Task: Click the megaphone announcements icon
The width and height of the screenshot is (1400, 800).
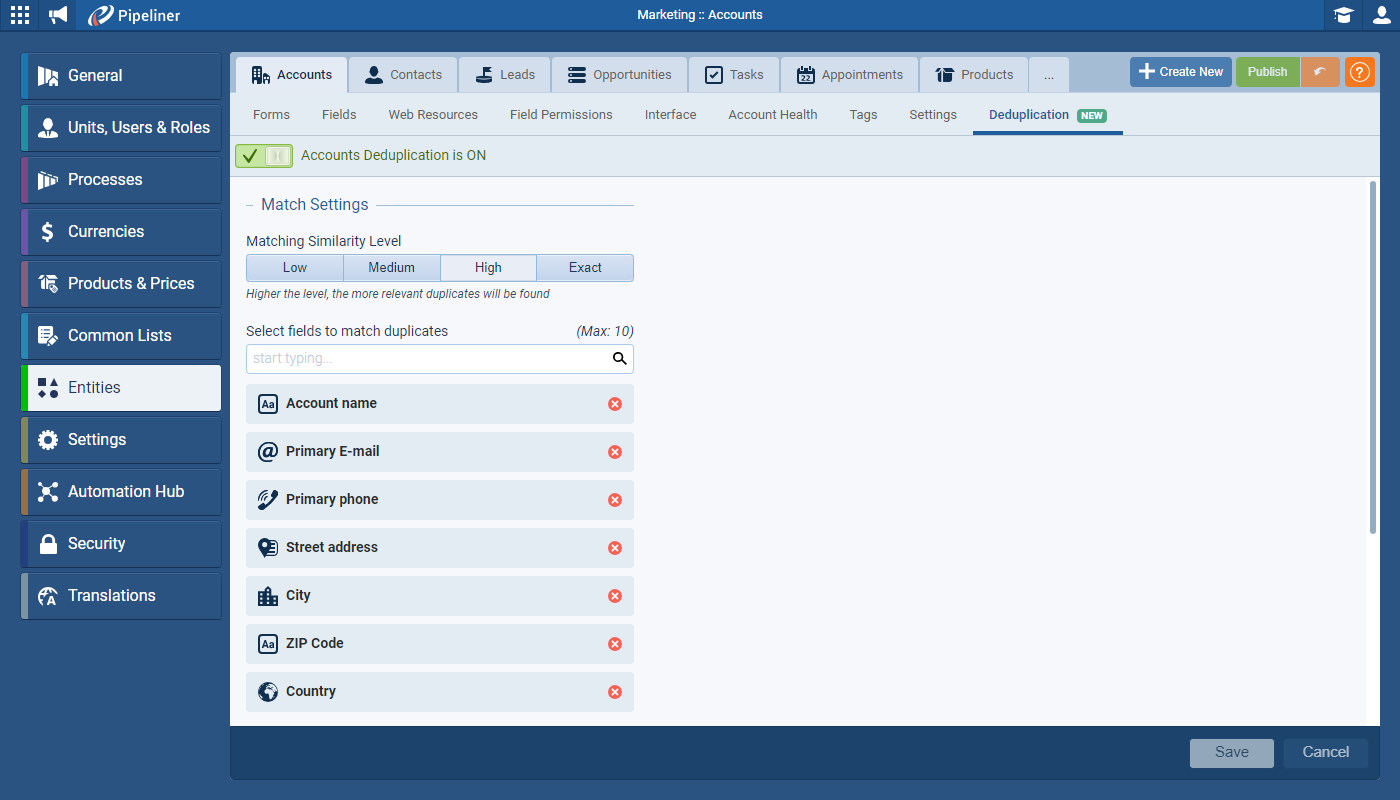Action: 58,15
